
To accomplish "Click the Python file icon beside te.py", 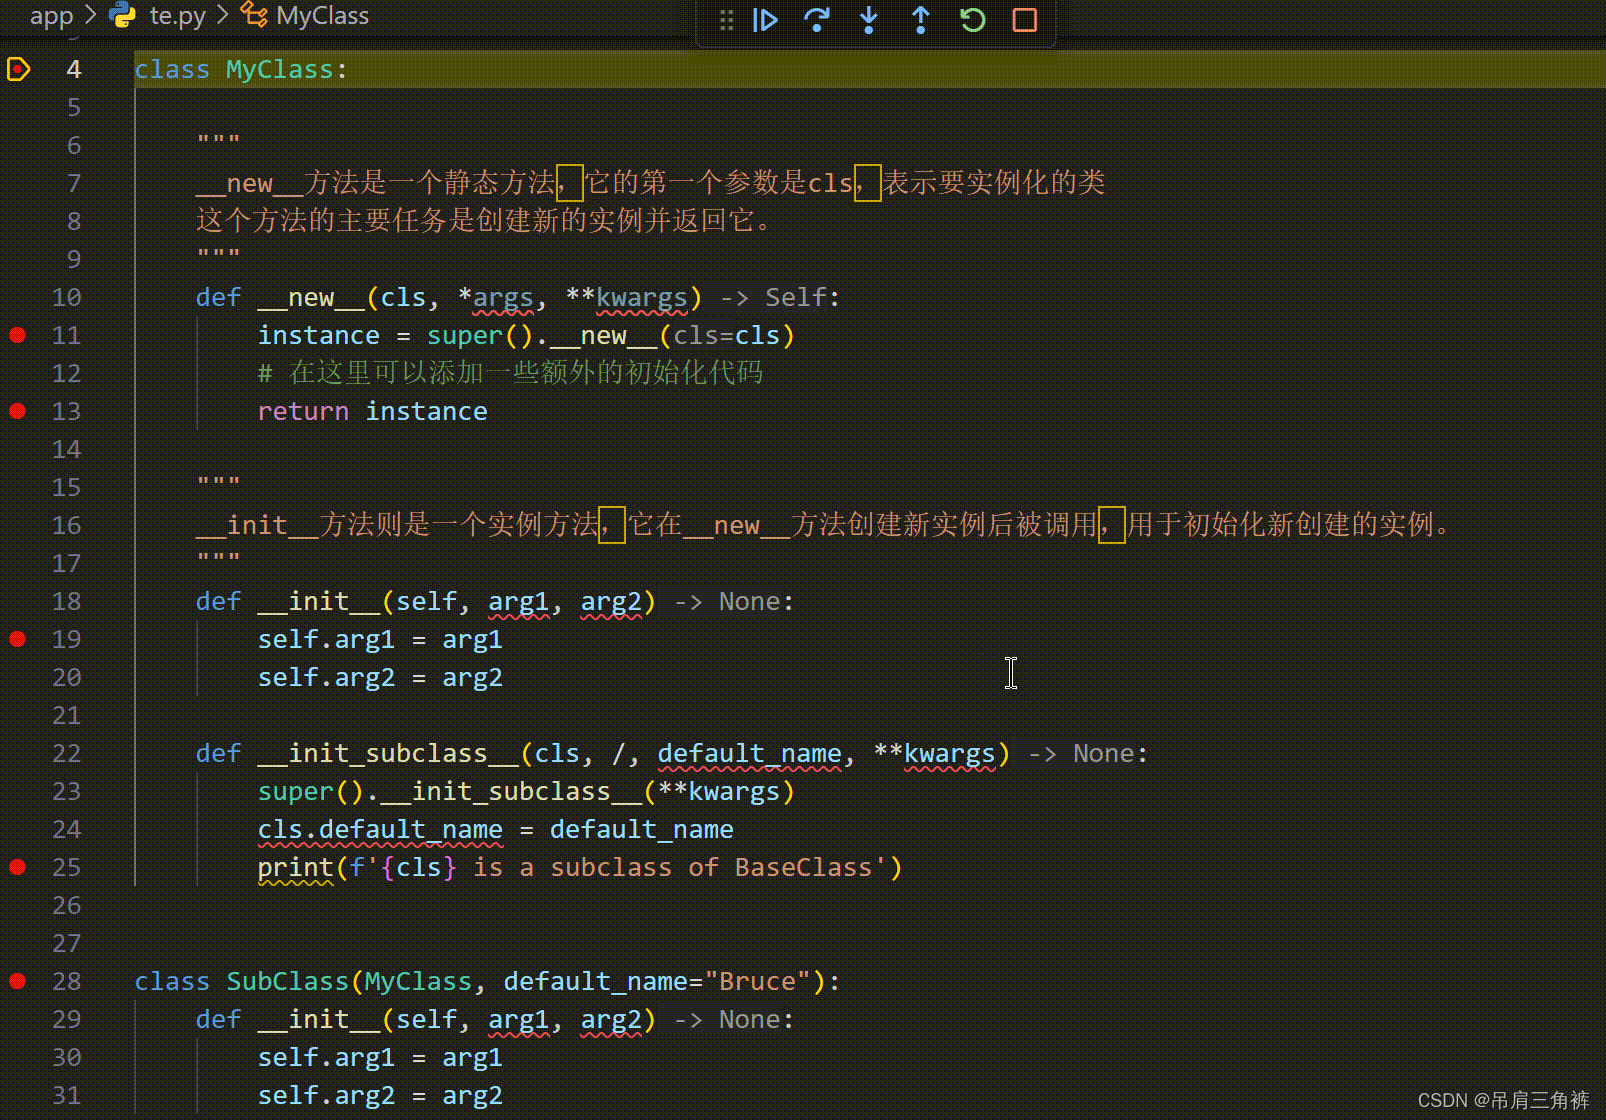I will pyautogui.click(x=122, y=15).
